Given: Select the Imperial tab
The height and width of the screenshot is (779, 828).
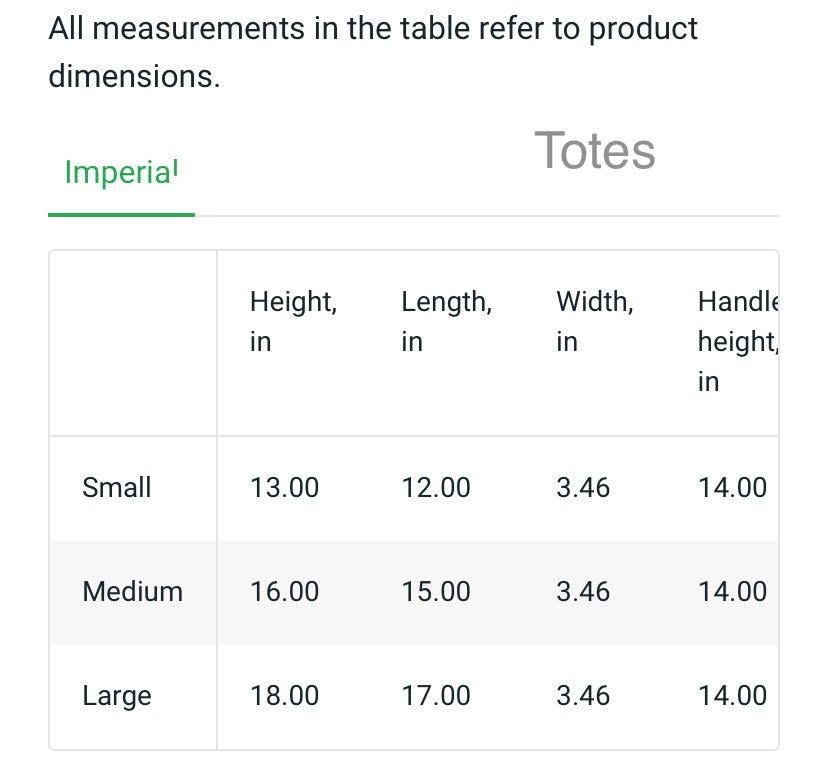Looking at the screenshot, I should (121, 173).
